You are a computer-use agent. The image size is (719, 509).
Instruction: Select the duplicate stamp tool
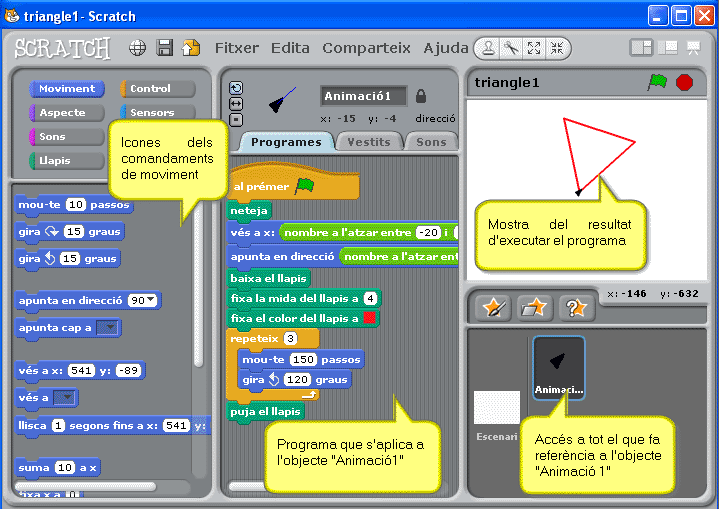pyautogui.click(x=488, y=48)
